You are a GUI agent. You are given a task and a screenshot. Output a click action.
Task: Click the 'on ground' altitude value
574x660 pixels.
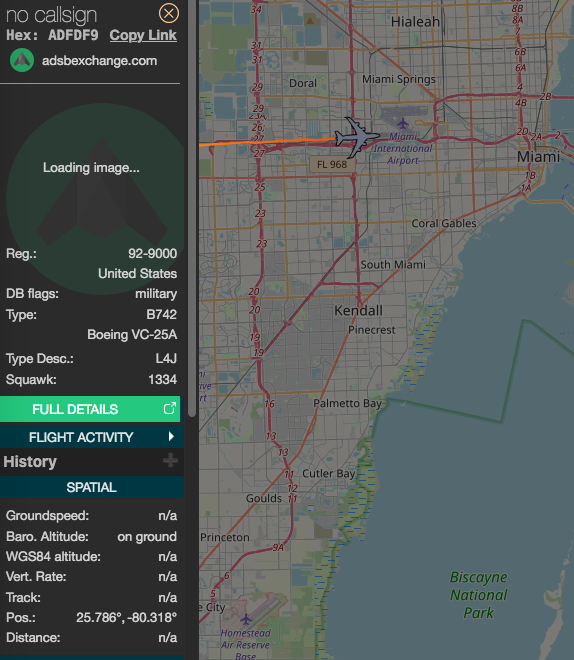coord(147,537)
